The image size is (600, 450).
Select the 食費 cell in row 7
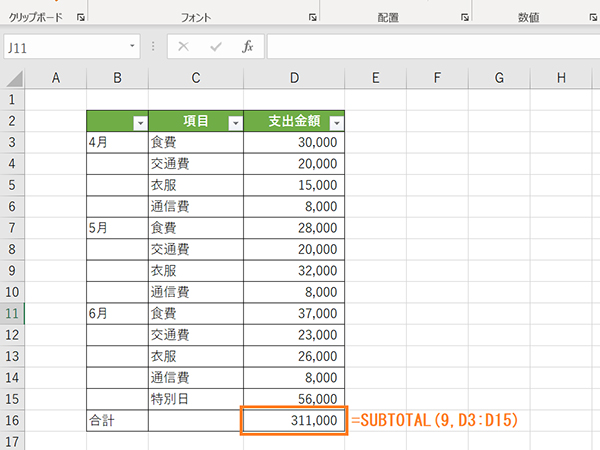click(x=196, y=228)
